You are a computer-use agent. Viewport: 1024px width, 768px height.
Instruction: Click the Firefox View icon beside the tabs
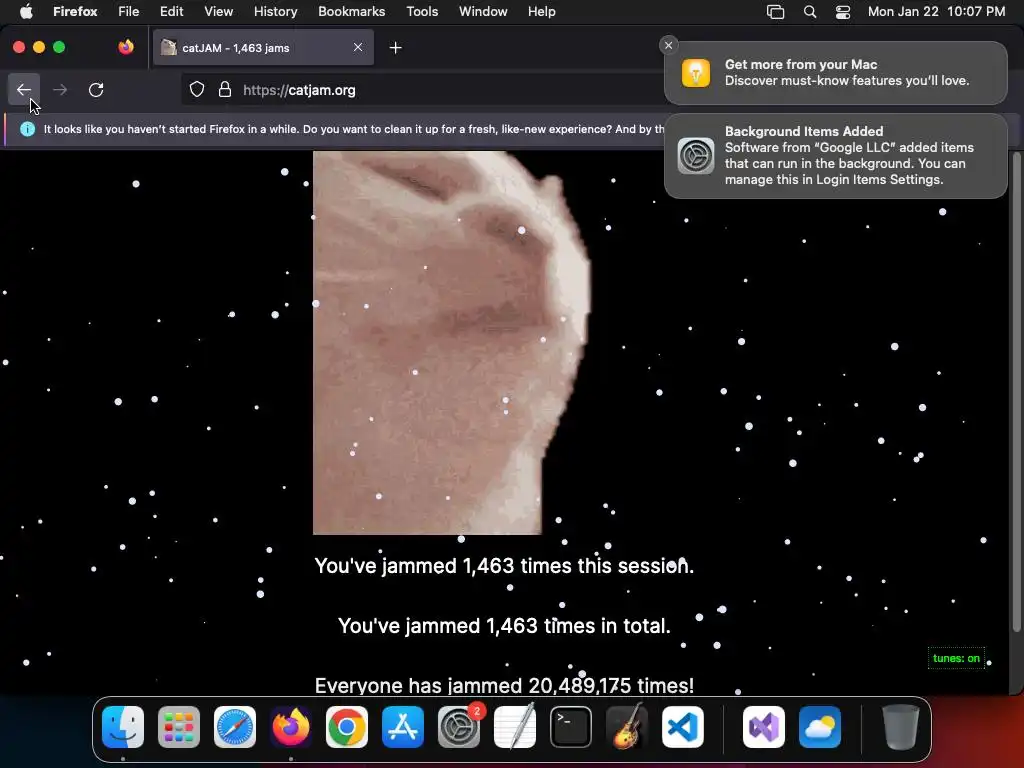pyautogui.click(x=125, y=47)
